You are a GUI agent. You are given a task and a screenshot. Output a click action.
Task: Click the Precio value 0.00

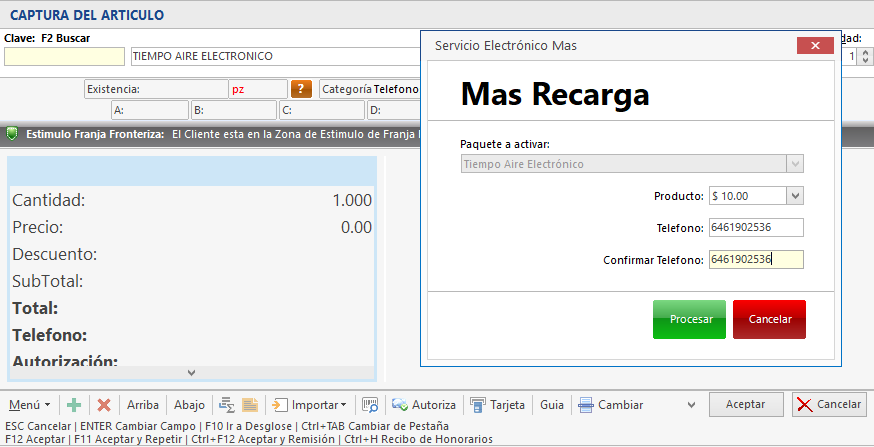pos(356,227)
